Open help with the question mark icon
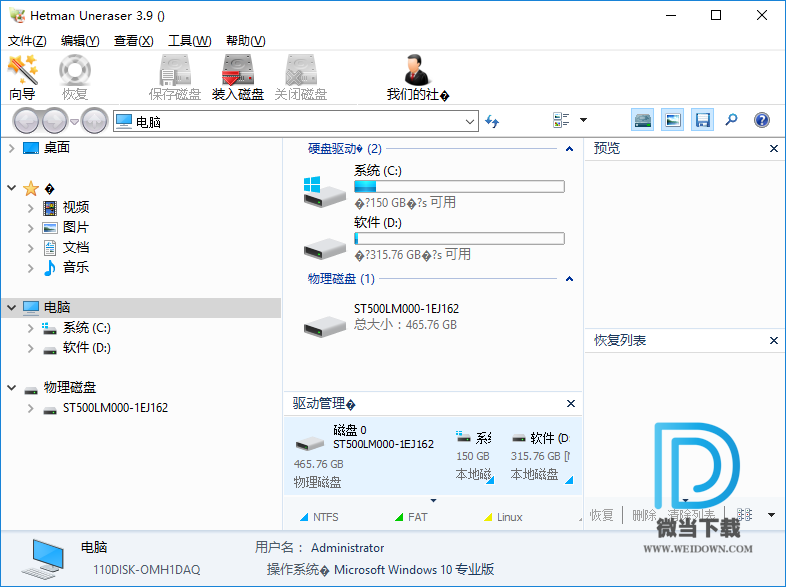Viewport: 786px width, 587px height. [x=761, y=120]
